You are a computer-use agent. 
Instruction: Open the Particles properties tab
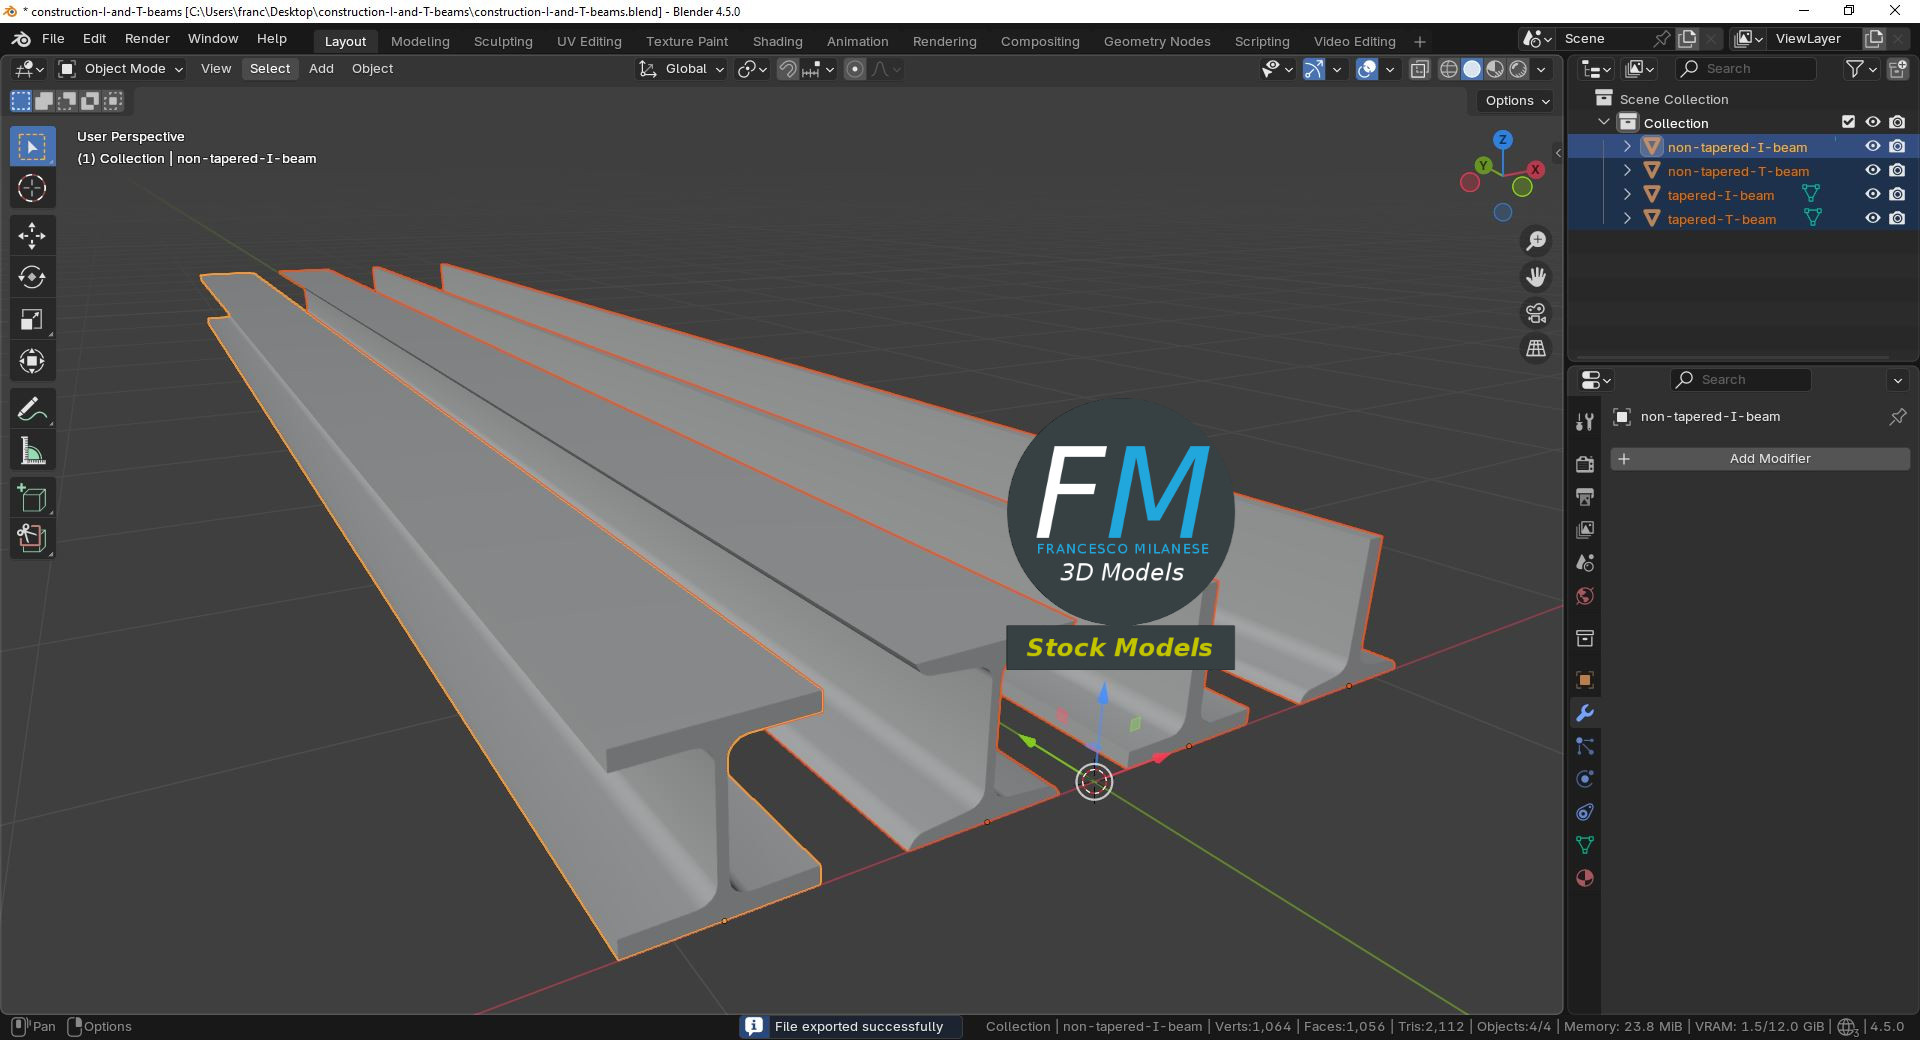click(1585, 746)
